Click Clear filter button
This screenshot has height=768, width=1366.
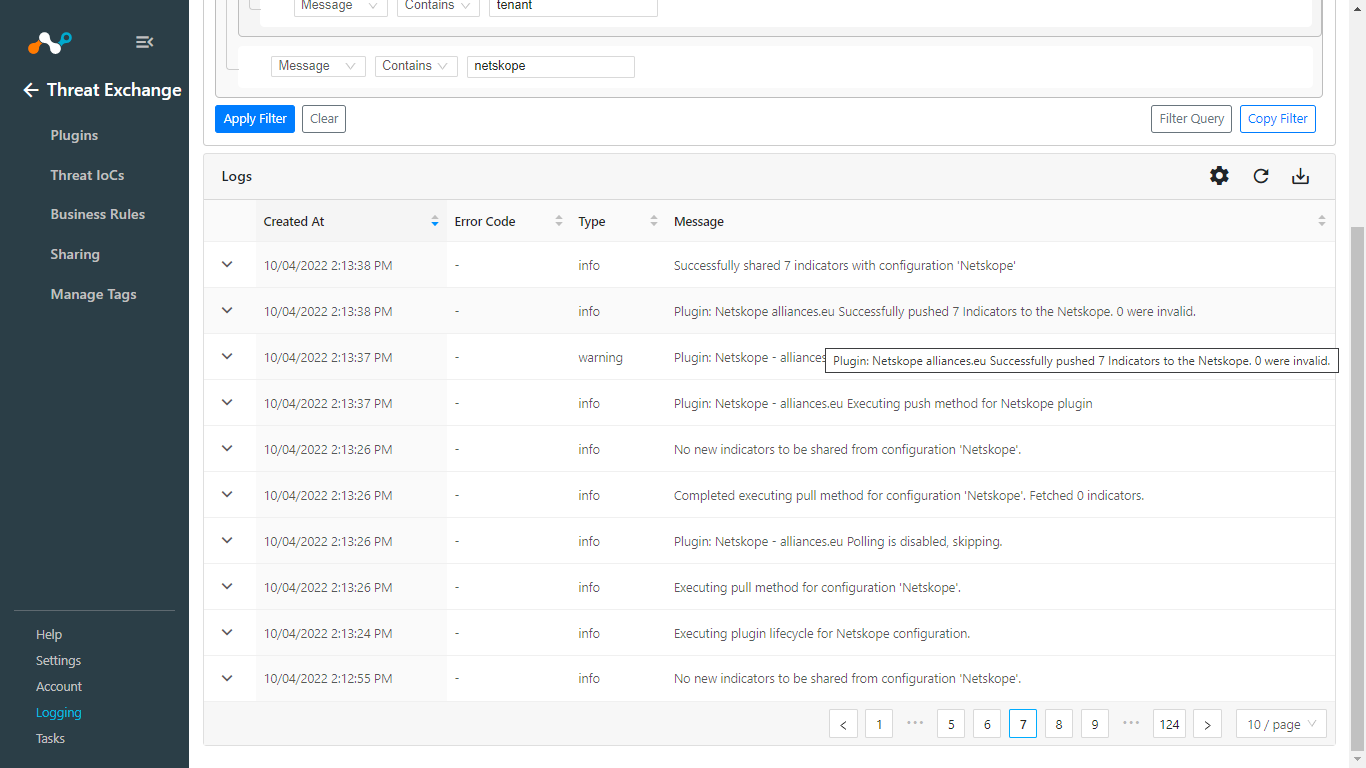324,119
